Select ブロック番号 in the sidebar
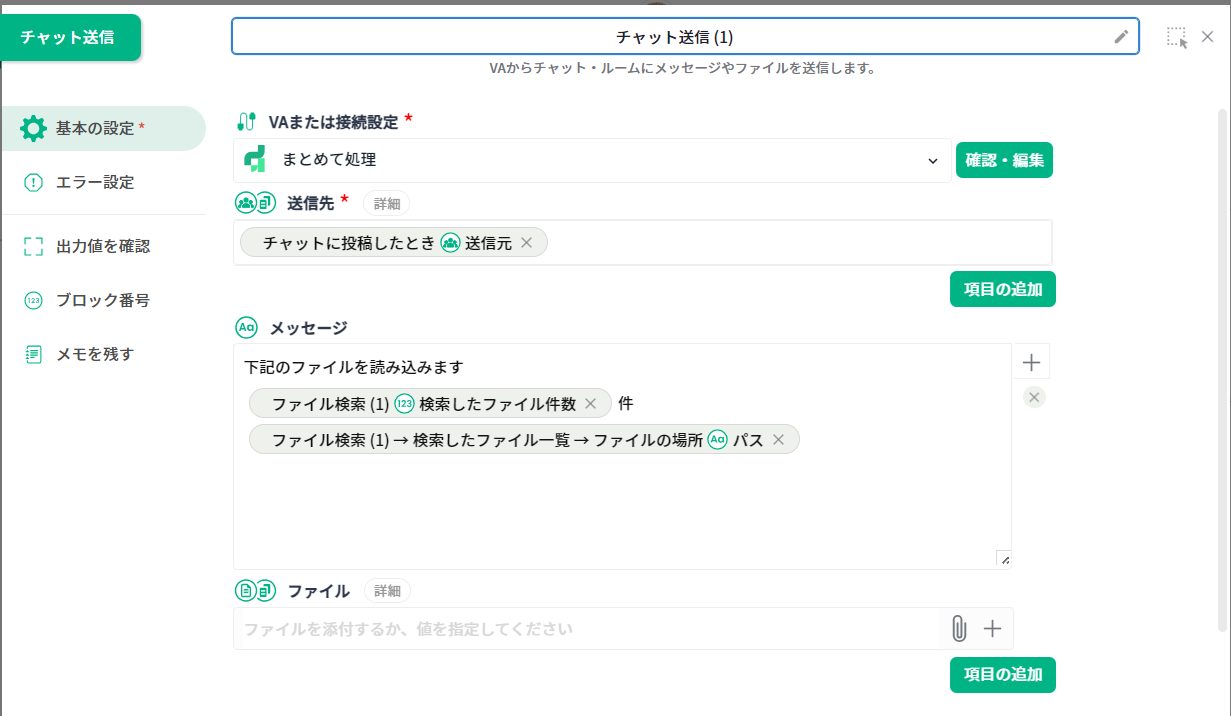1231x716 pixels. 103,300
